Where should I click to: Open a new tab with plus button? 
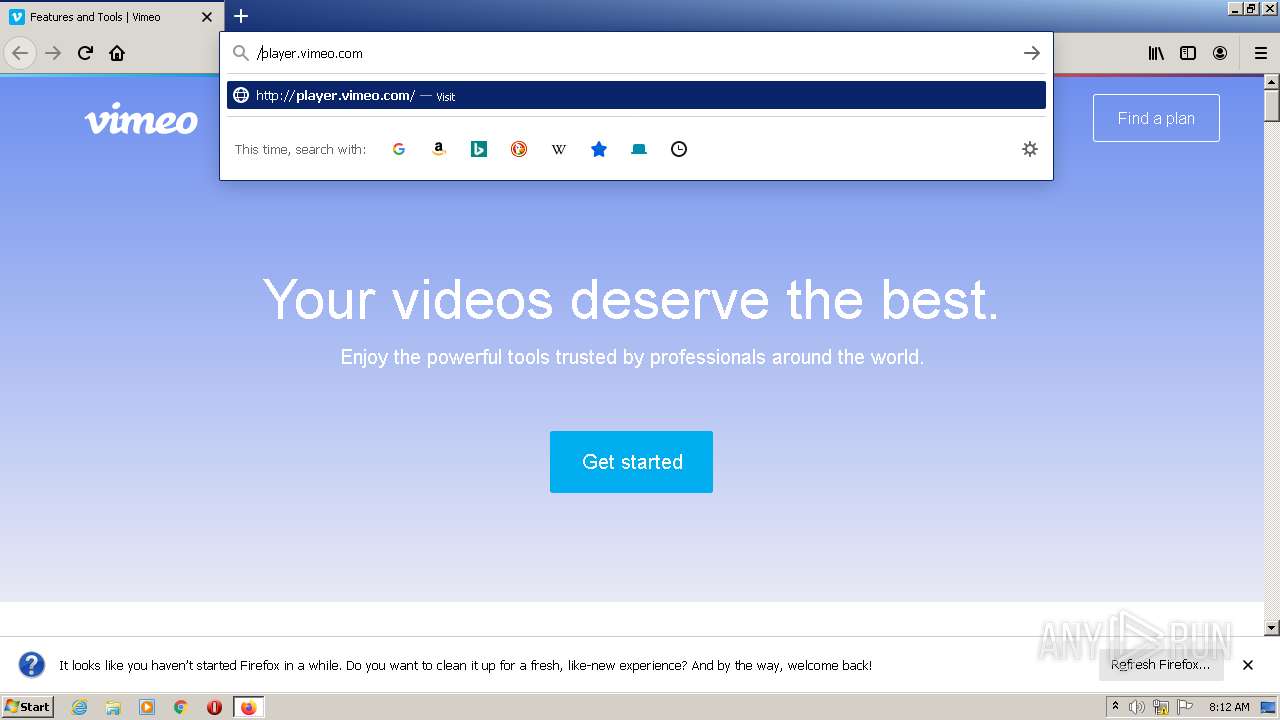tap(241, 16)
